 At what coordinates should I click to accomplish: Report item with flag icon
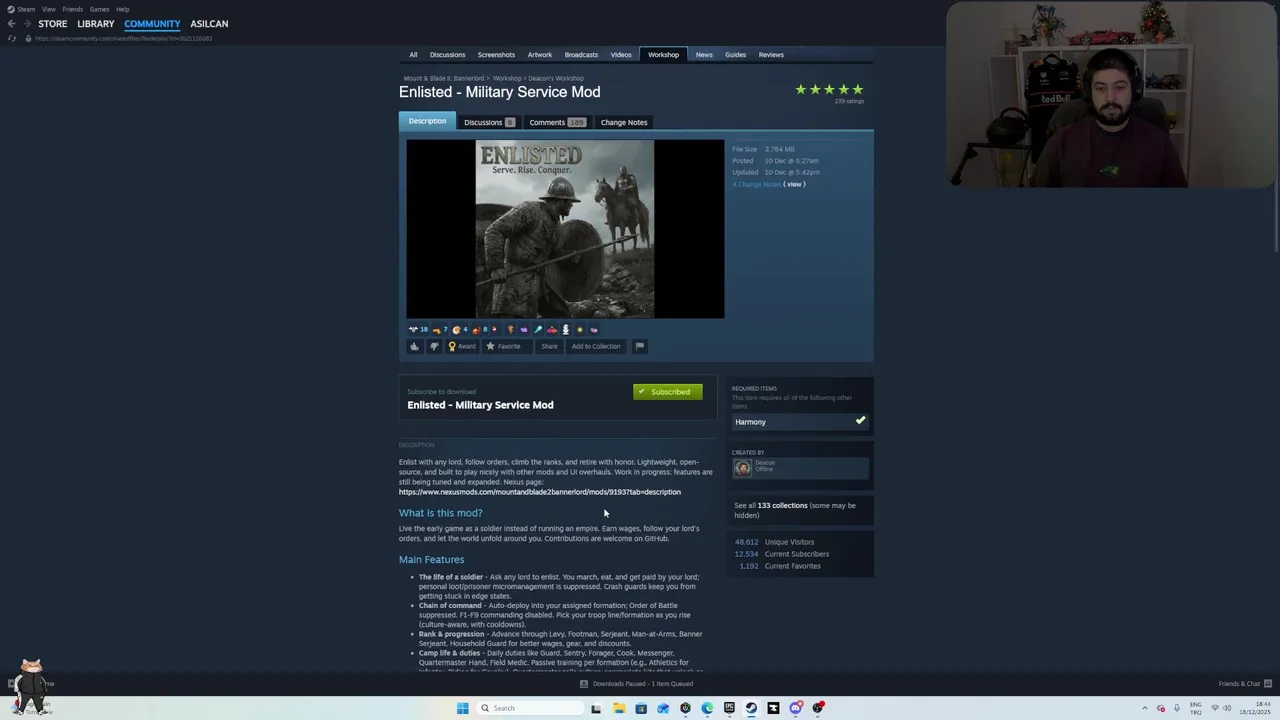[640, 346]
